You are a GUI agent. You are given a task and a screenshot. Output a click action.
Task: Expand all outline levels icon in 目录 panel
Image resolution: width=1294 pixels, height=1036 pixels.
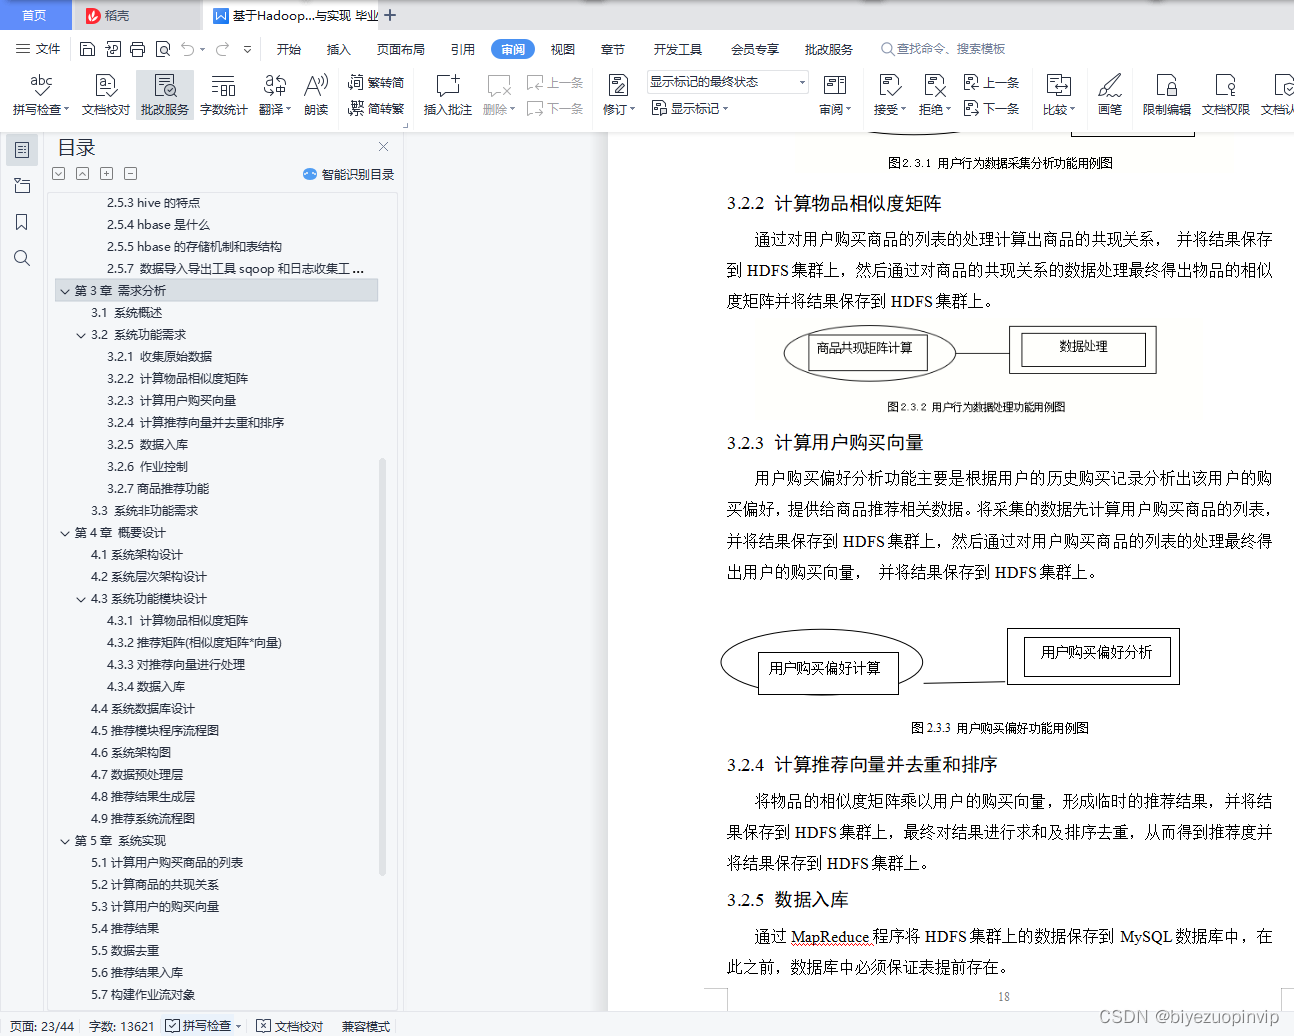click(106, 174)
